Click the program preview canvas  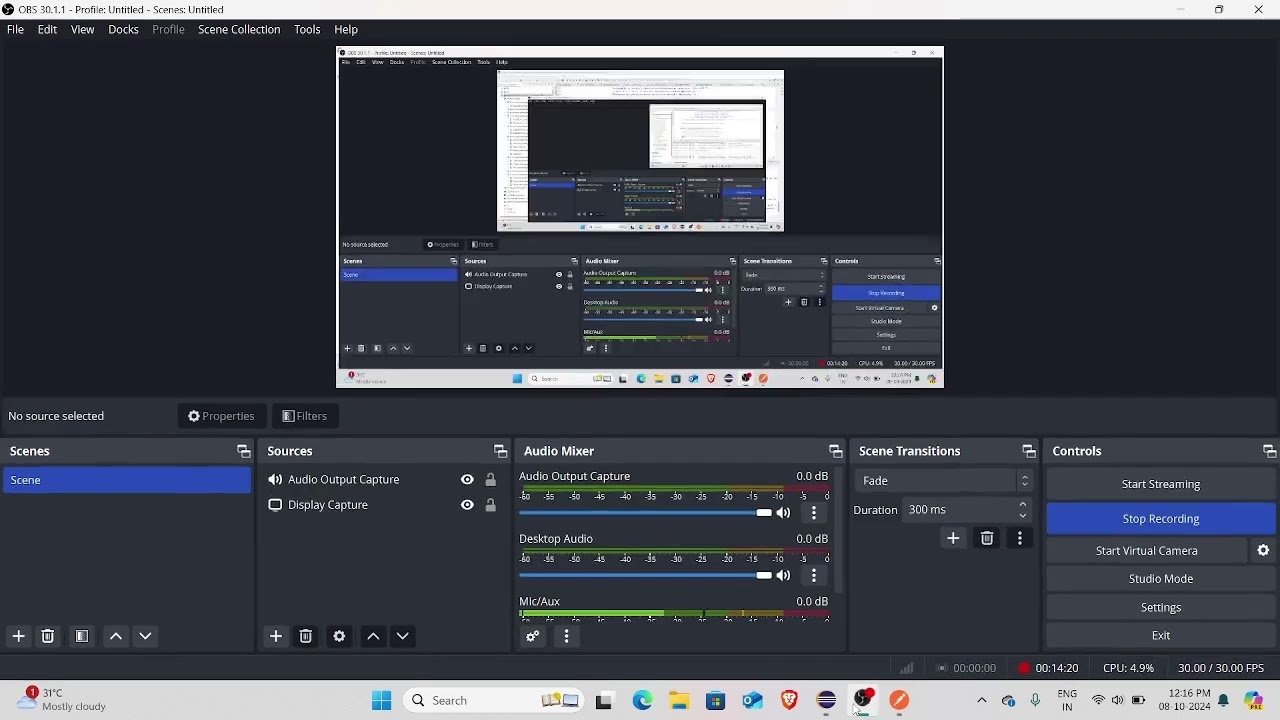pyautogui.click(x=640, y=217)
